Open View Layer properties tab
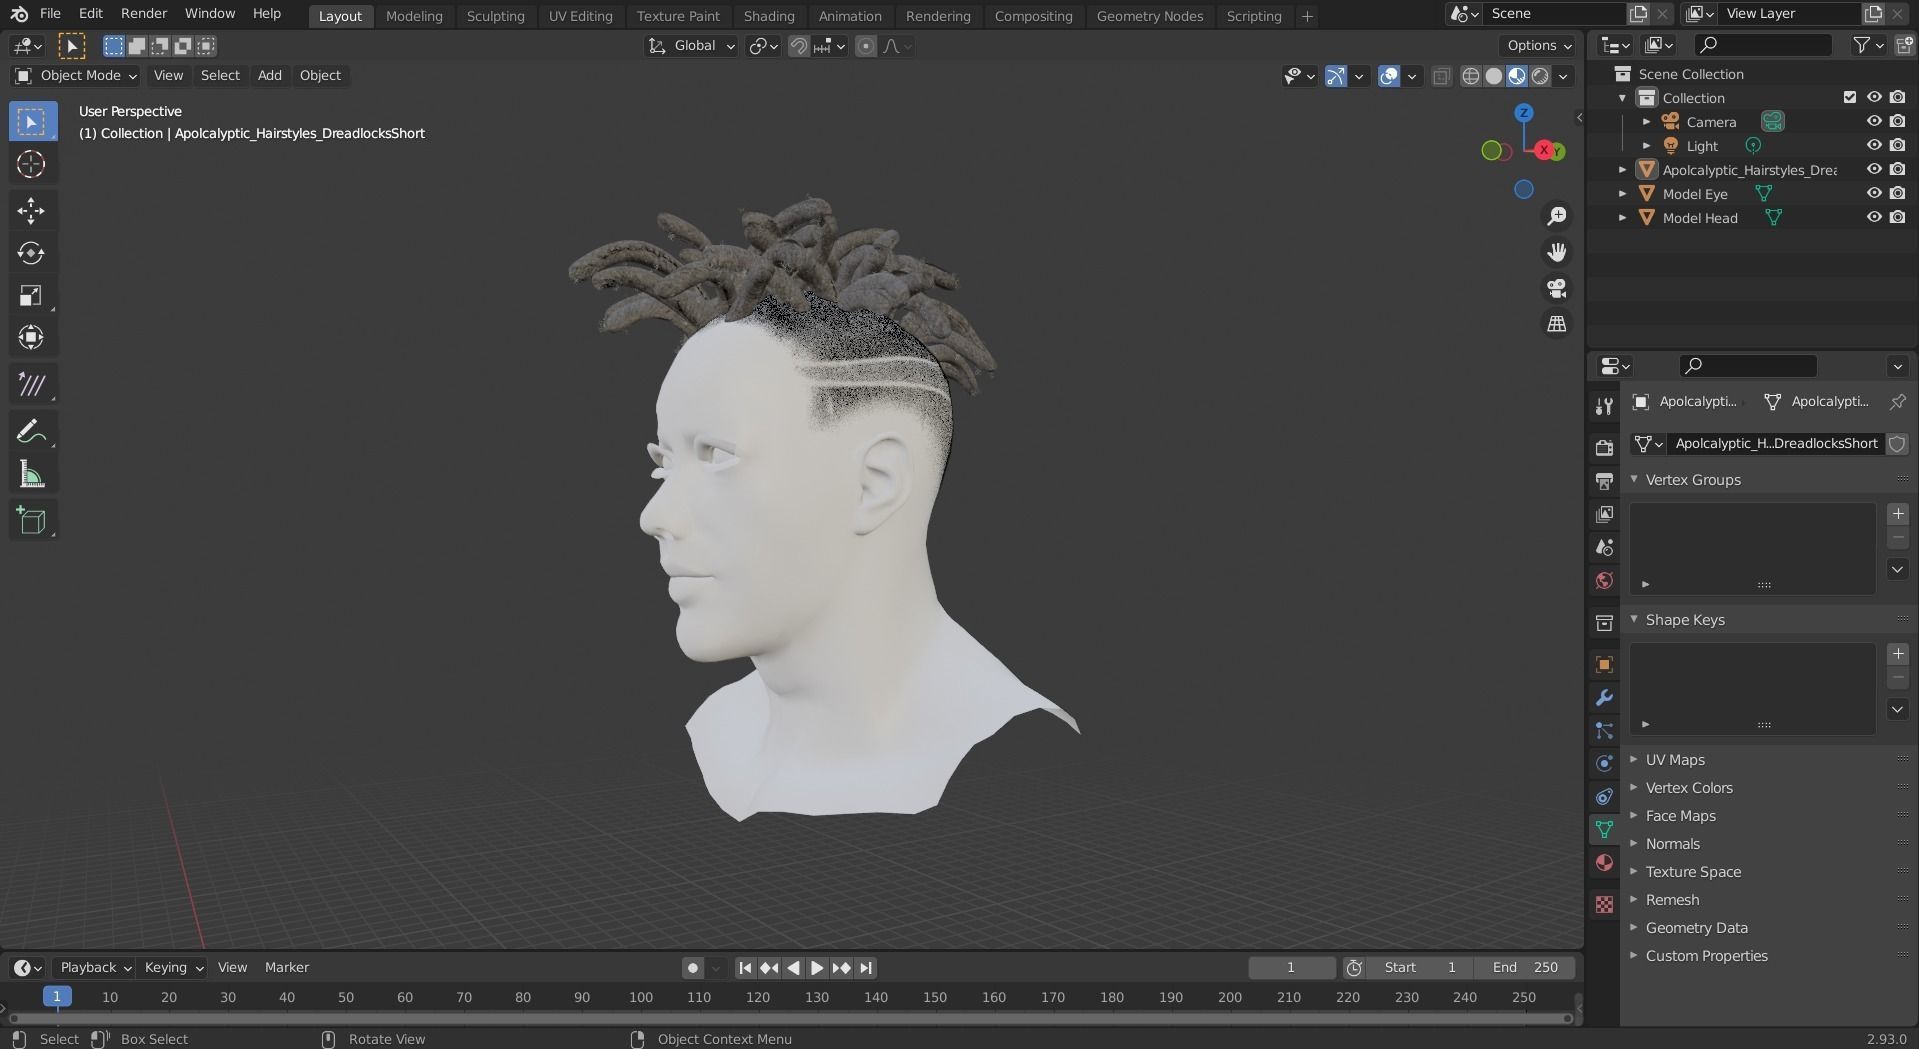Viewport: 1919px width, 1049px height. [x=1604, y=514]
